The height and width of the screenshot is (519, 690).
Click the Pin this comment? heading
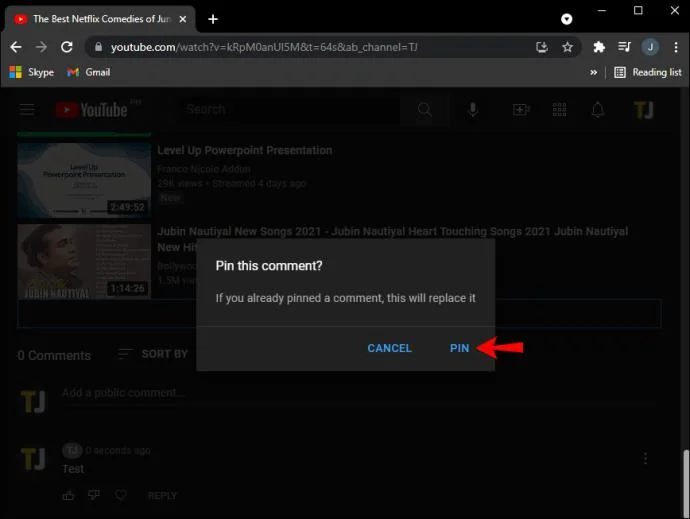coord(269,266)
